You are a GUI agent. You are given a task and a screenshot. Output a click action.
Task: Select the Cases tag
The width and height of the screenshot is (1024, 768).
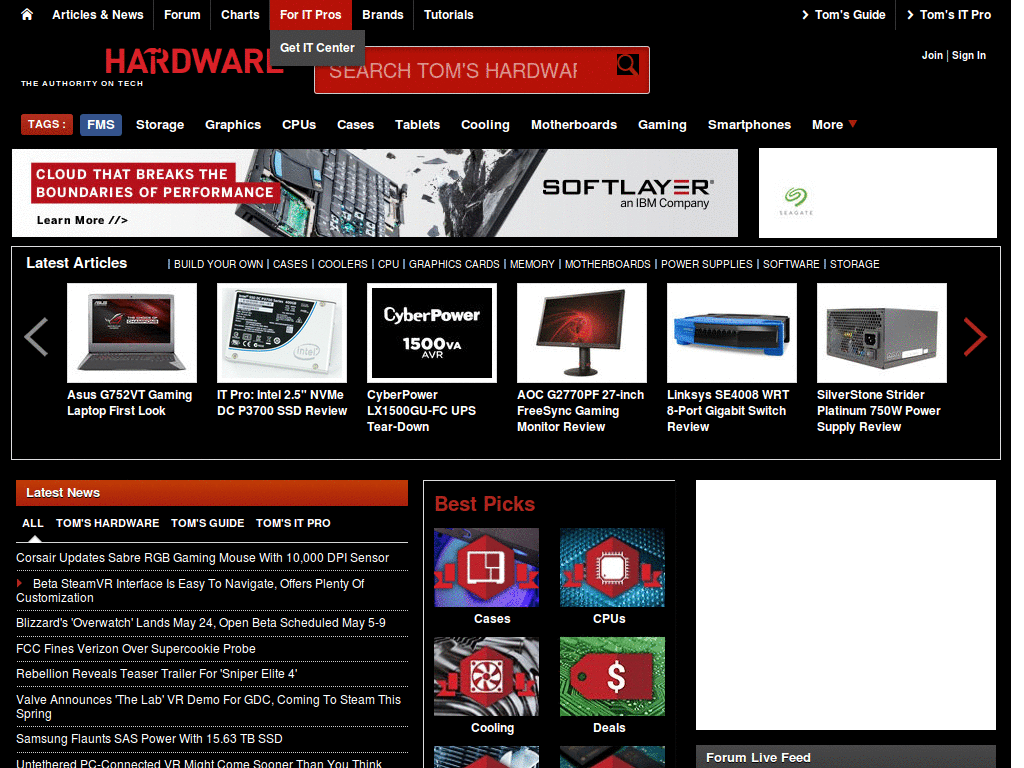pyautogui.click(x=355, y=125)
